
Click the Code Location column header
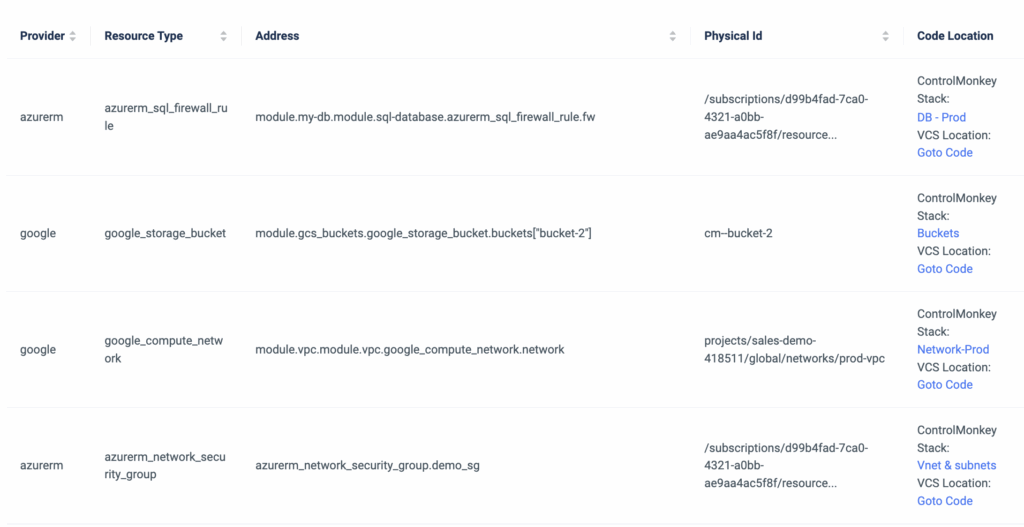tap(955, 36)
